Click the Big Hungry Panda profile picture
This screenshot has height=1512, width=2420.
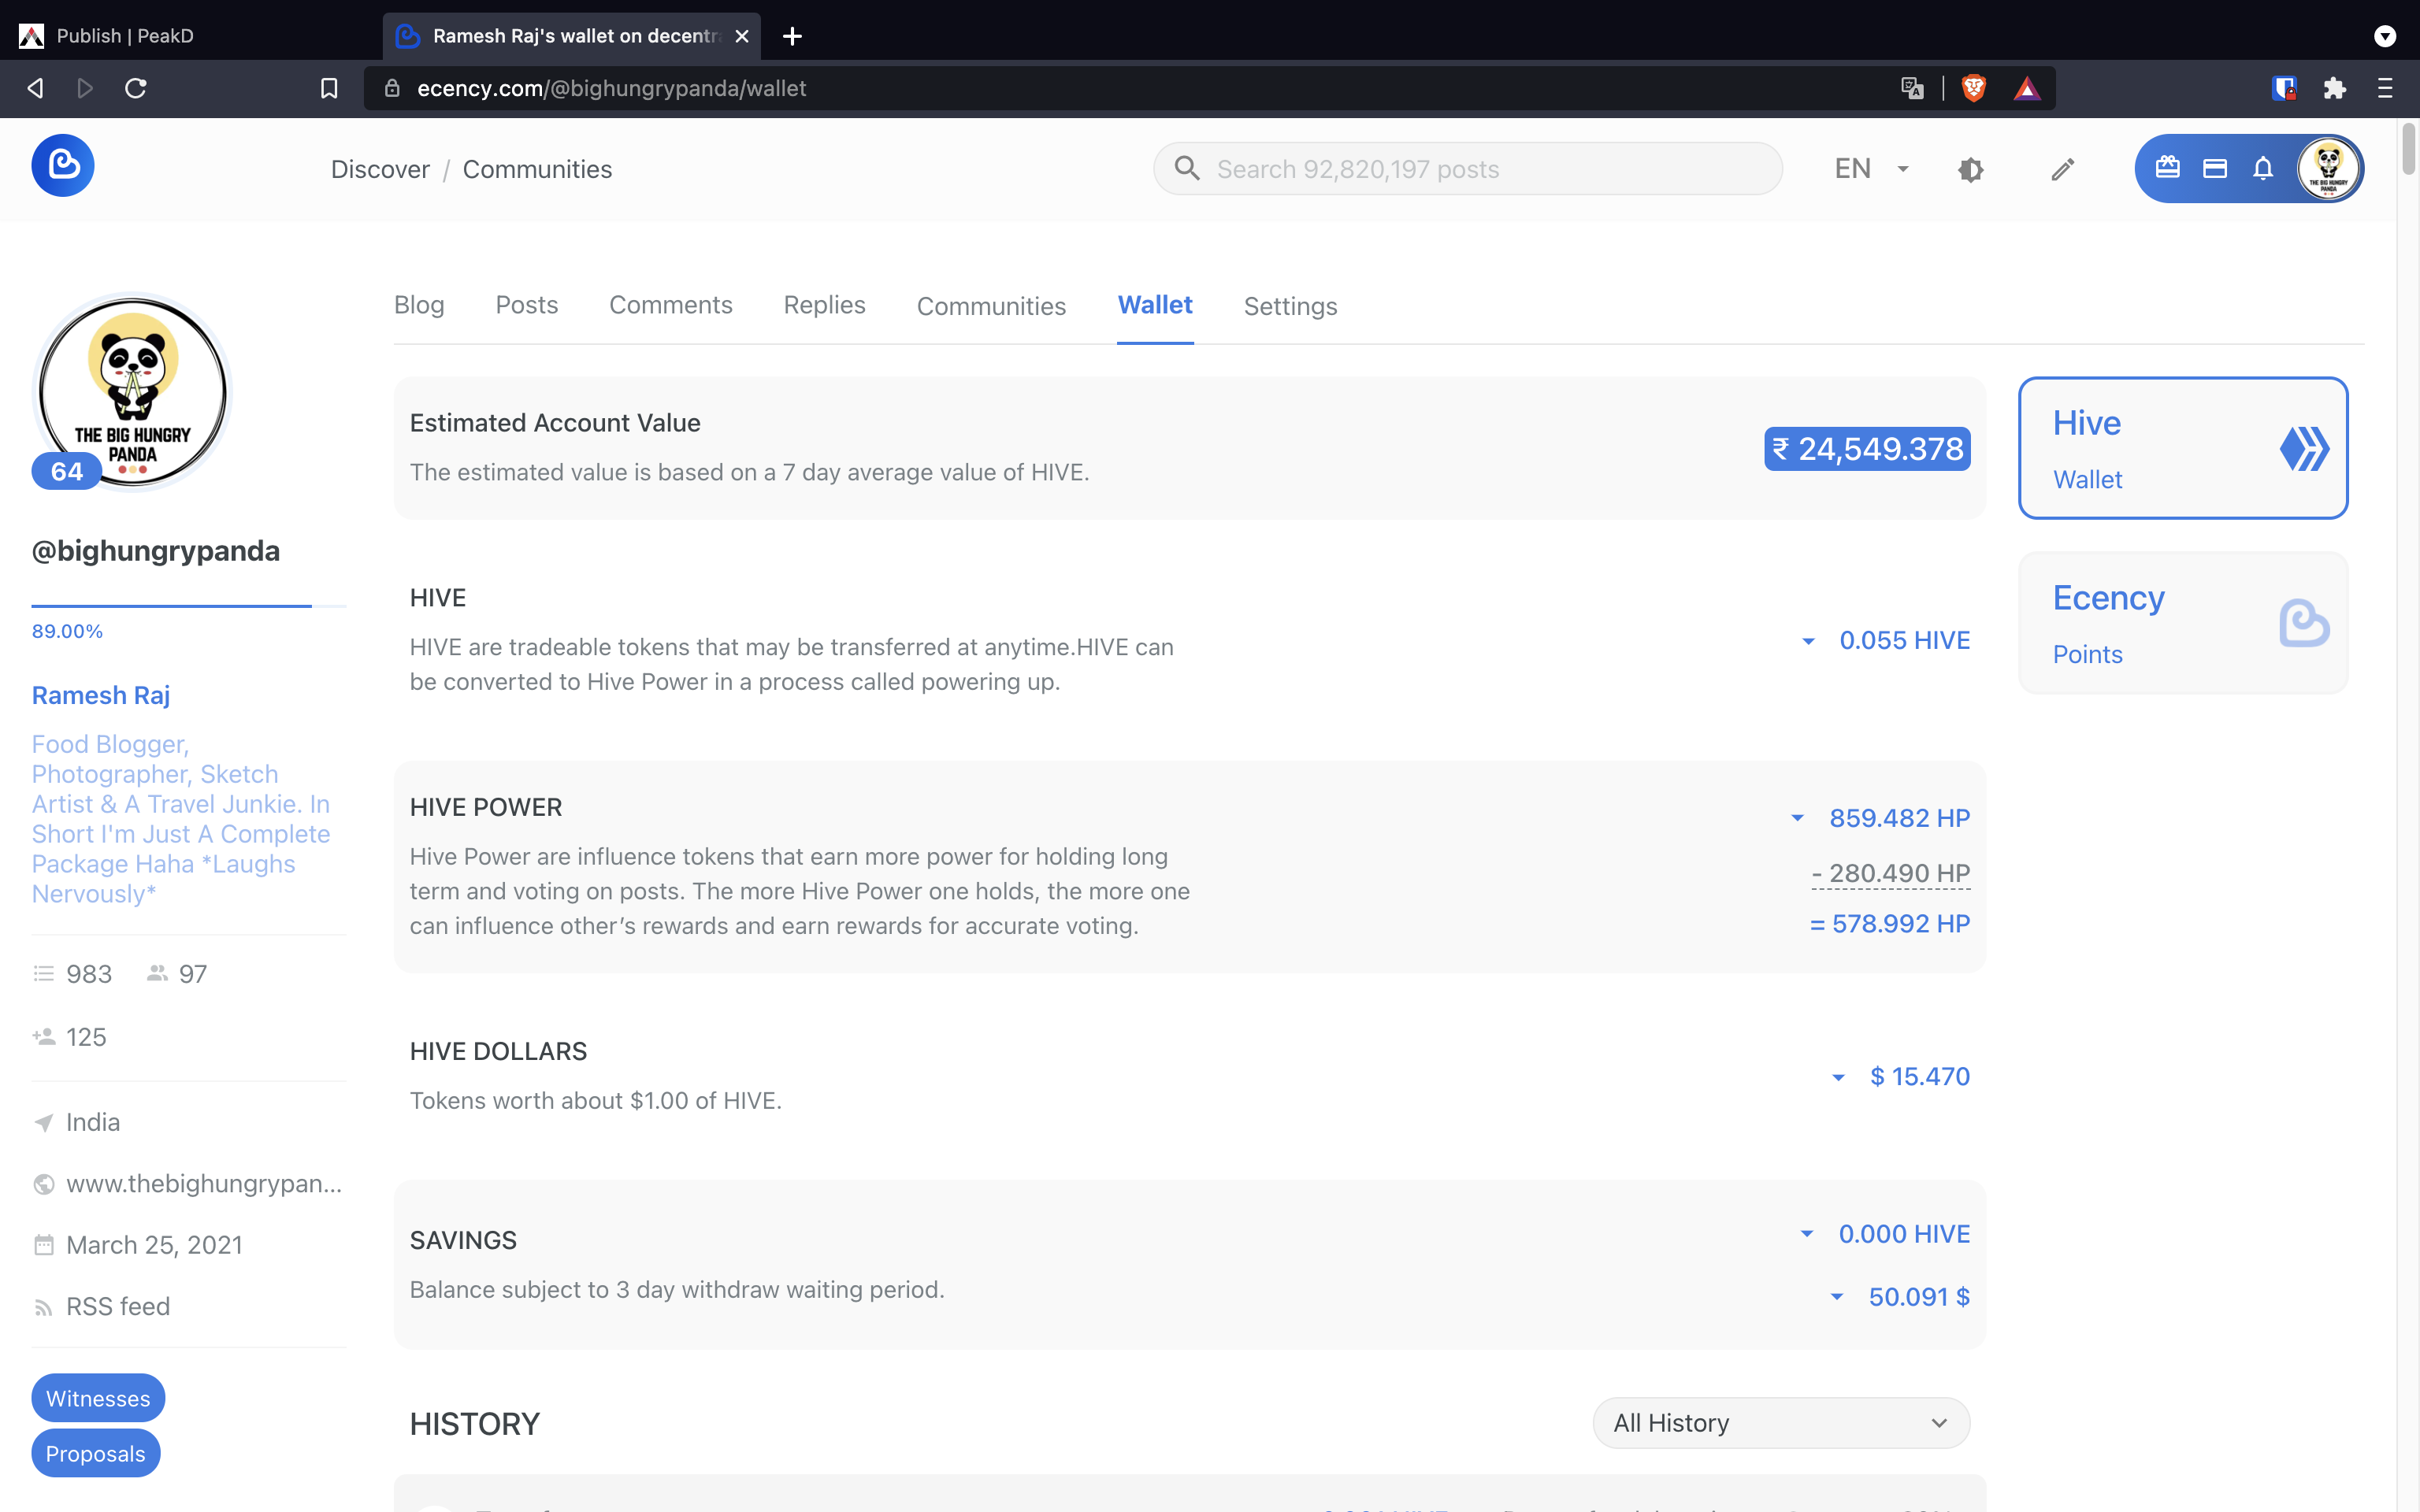133,392
